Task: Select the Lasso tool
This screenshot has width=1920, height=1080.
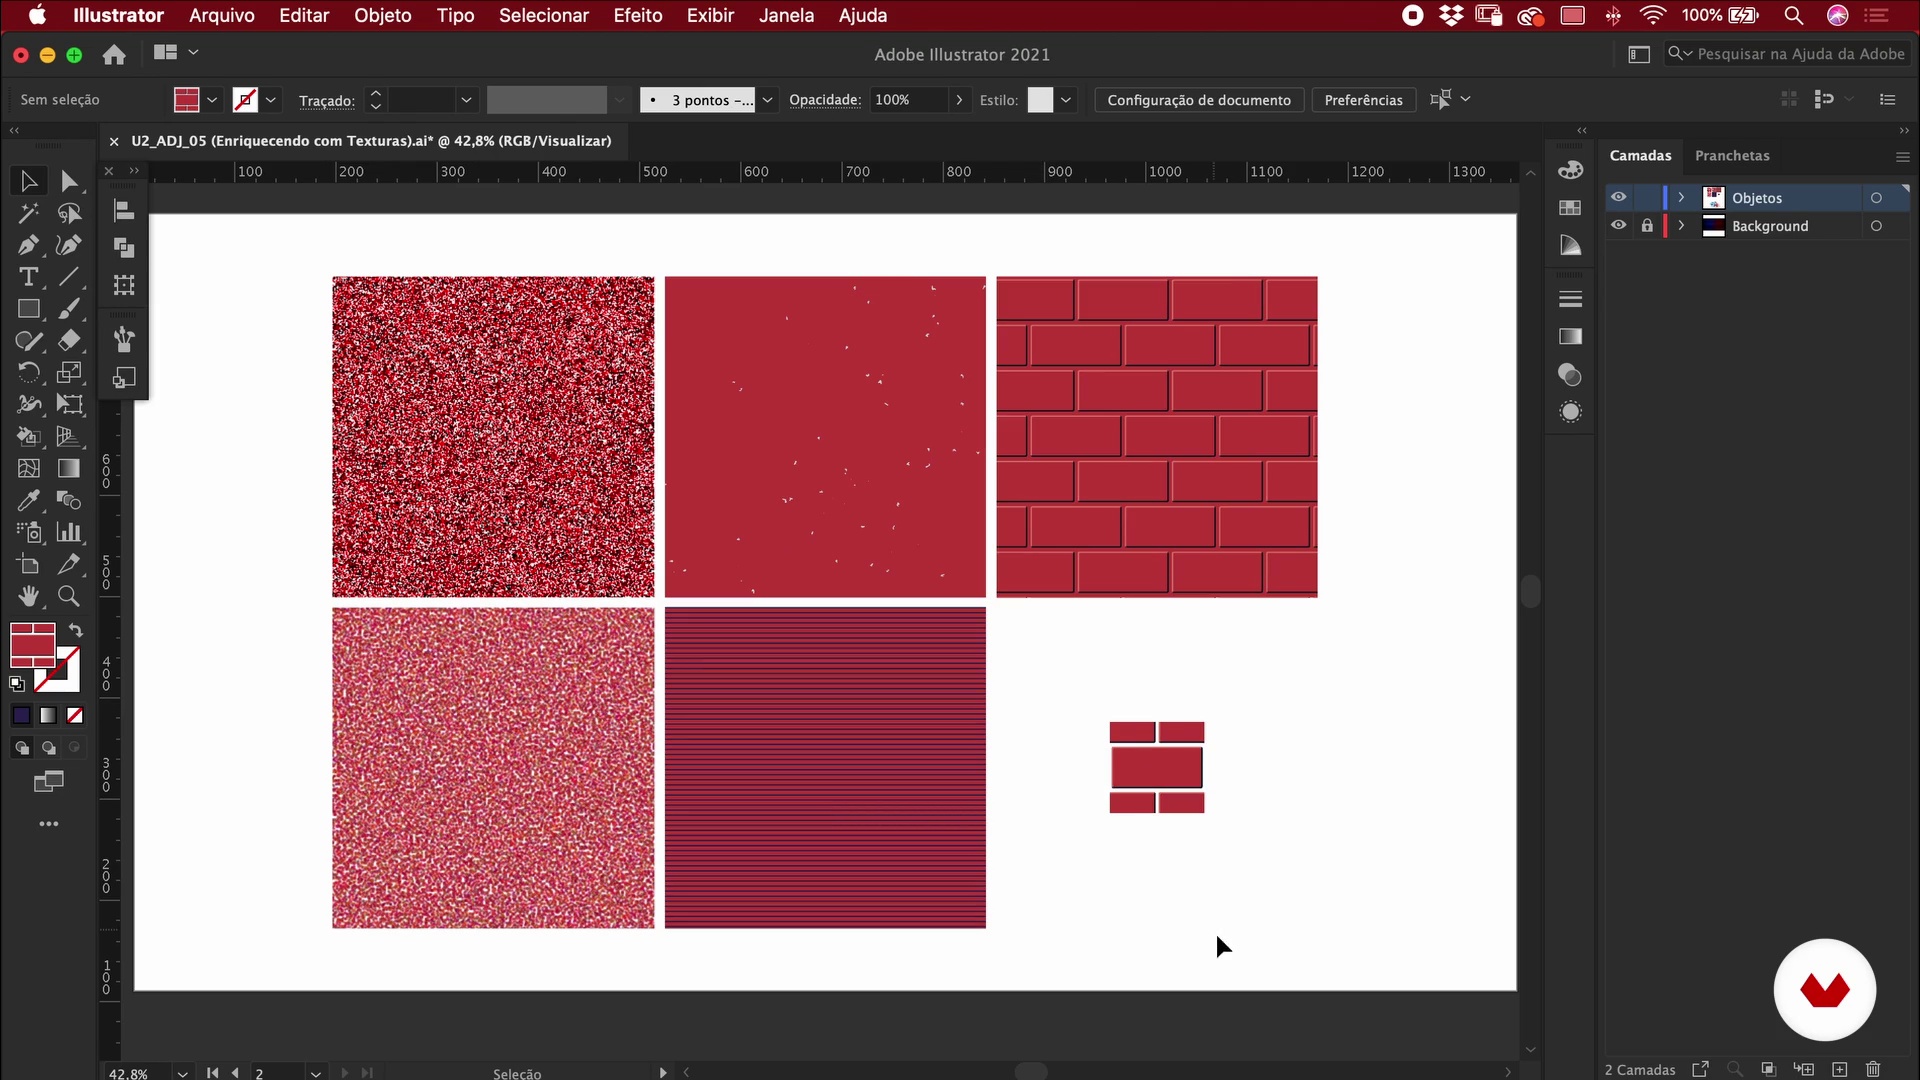Action: (x=69, y=213)
